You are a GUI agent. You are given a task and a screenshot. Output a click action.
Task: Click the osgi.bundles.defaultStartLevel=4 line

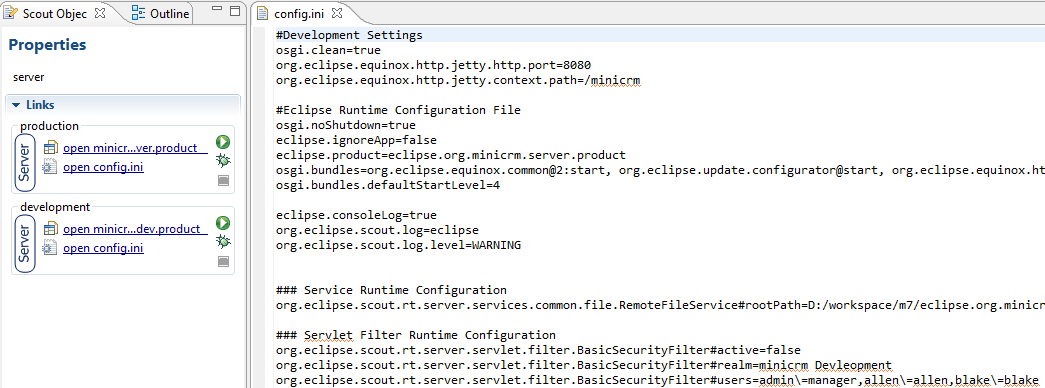tap(388, 185)
